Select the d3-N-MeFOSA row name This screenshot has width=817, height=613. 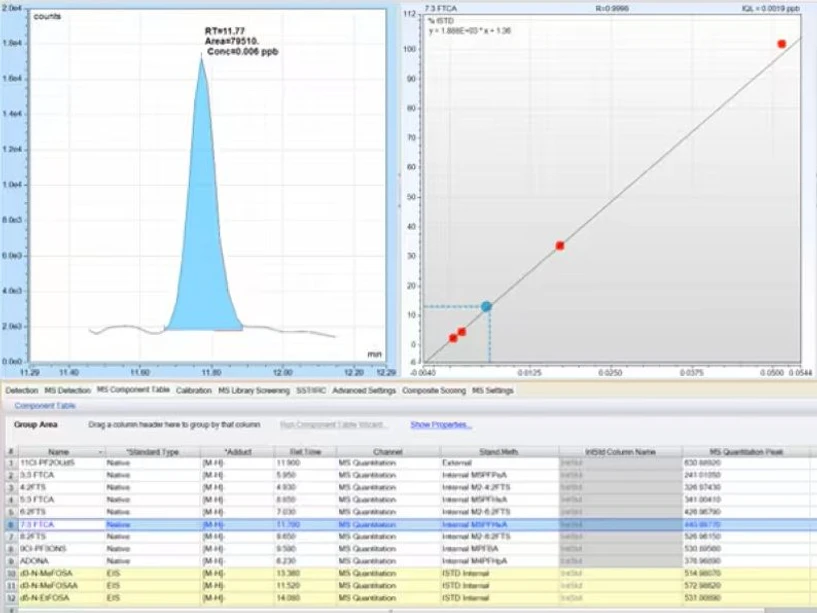tap(46, 573)
